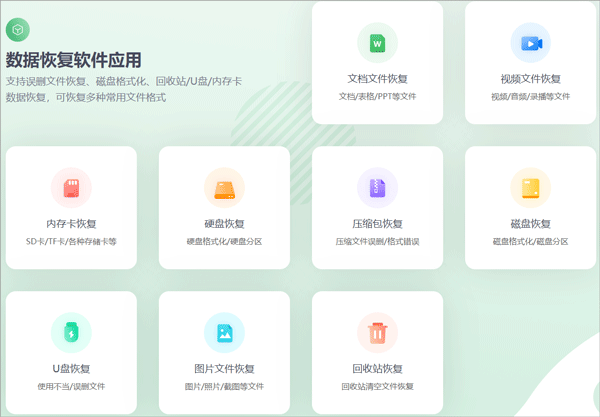Click the orange hard disk icon
The height and width of the screenshot is (417, 600).
point(224,187)
